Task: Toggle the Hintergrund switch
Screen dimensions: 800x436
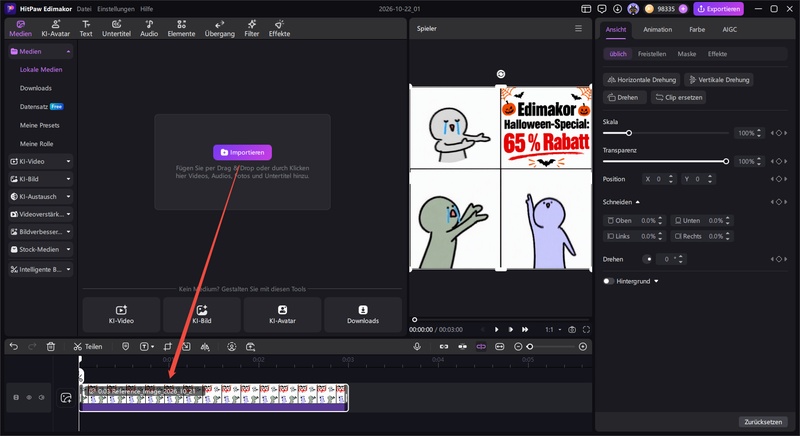Action: [x=608, y=281]
